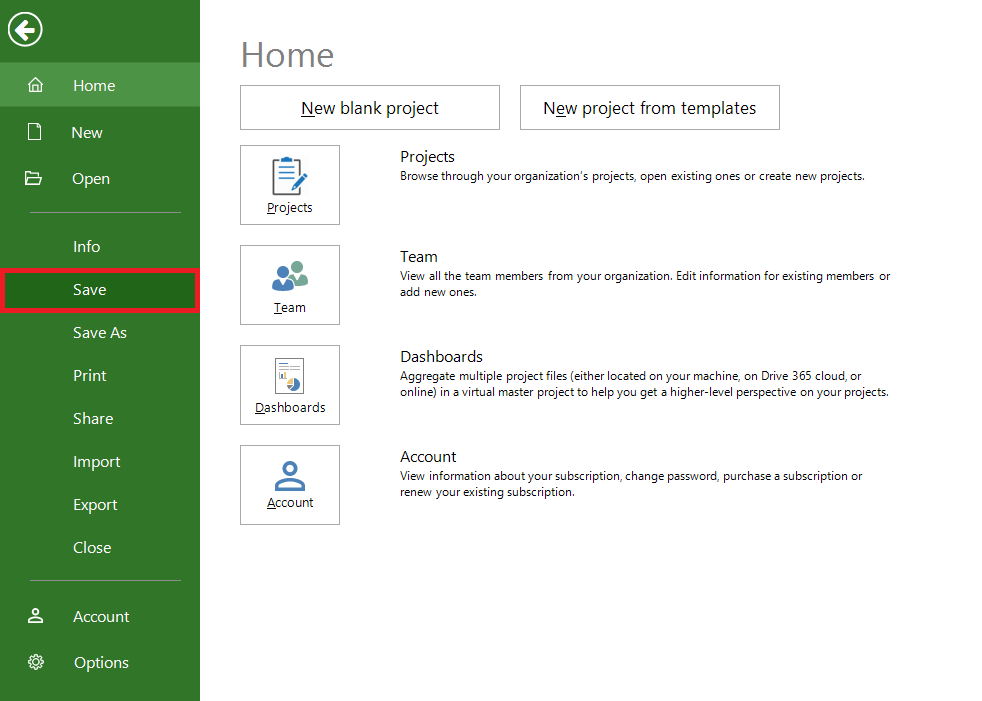Click Close in the sidebar
The width and height of the screenshot is (982, 701).
(92, 547)
